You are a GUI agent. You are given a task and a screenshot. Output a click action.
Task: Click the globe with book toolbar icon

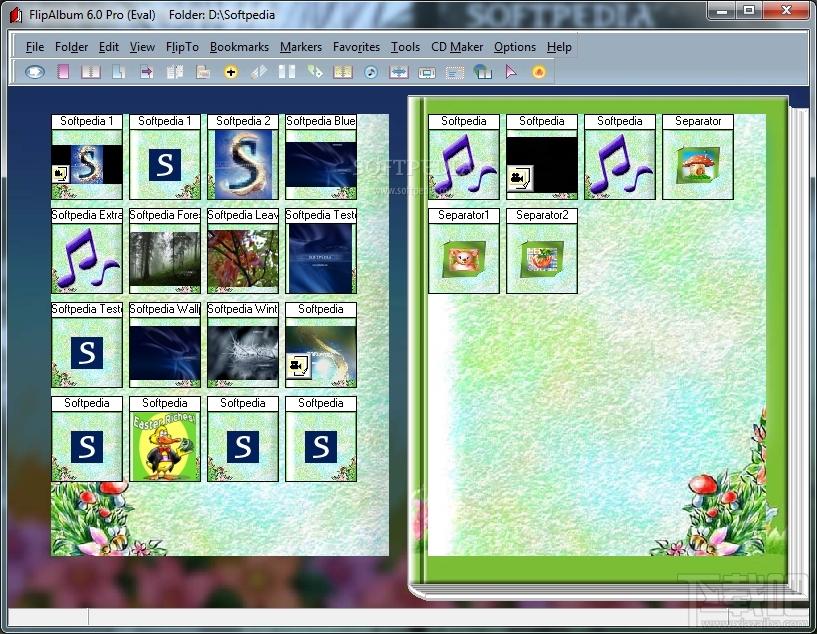tap(483, 72)
